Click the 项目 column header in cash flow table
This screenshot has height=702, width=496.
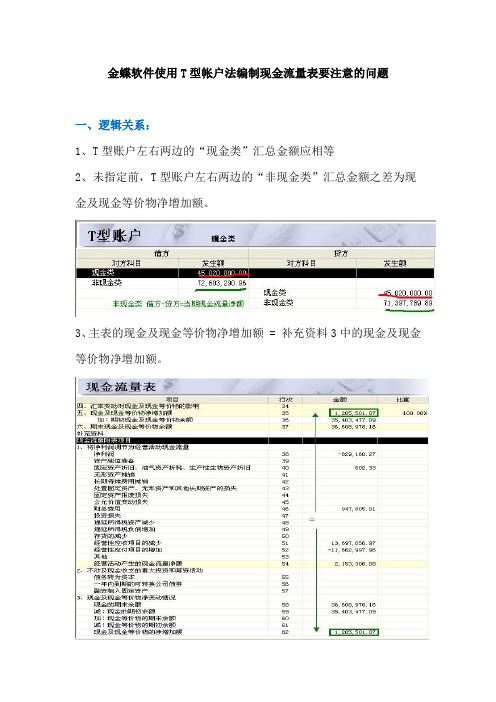(x=172, y=399)
